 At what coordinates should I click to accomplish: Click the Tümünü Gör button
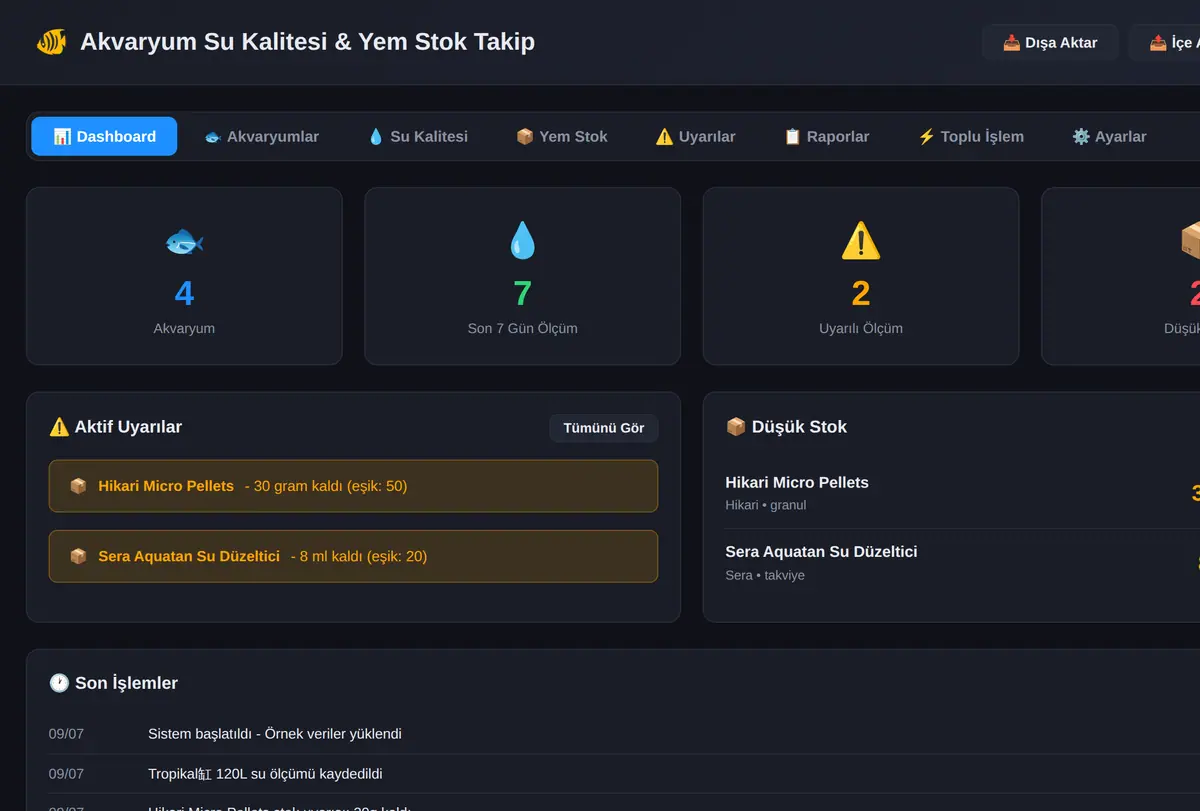coord(604,428)
